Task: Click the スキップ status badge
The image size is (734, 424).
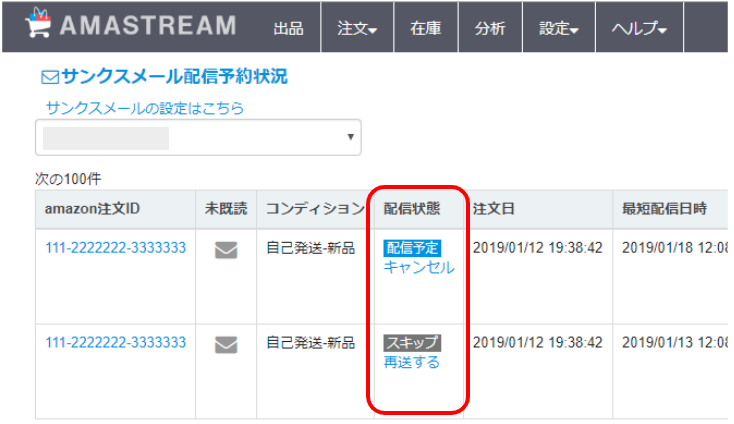Action: 412,343
